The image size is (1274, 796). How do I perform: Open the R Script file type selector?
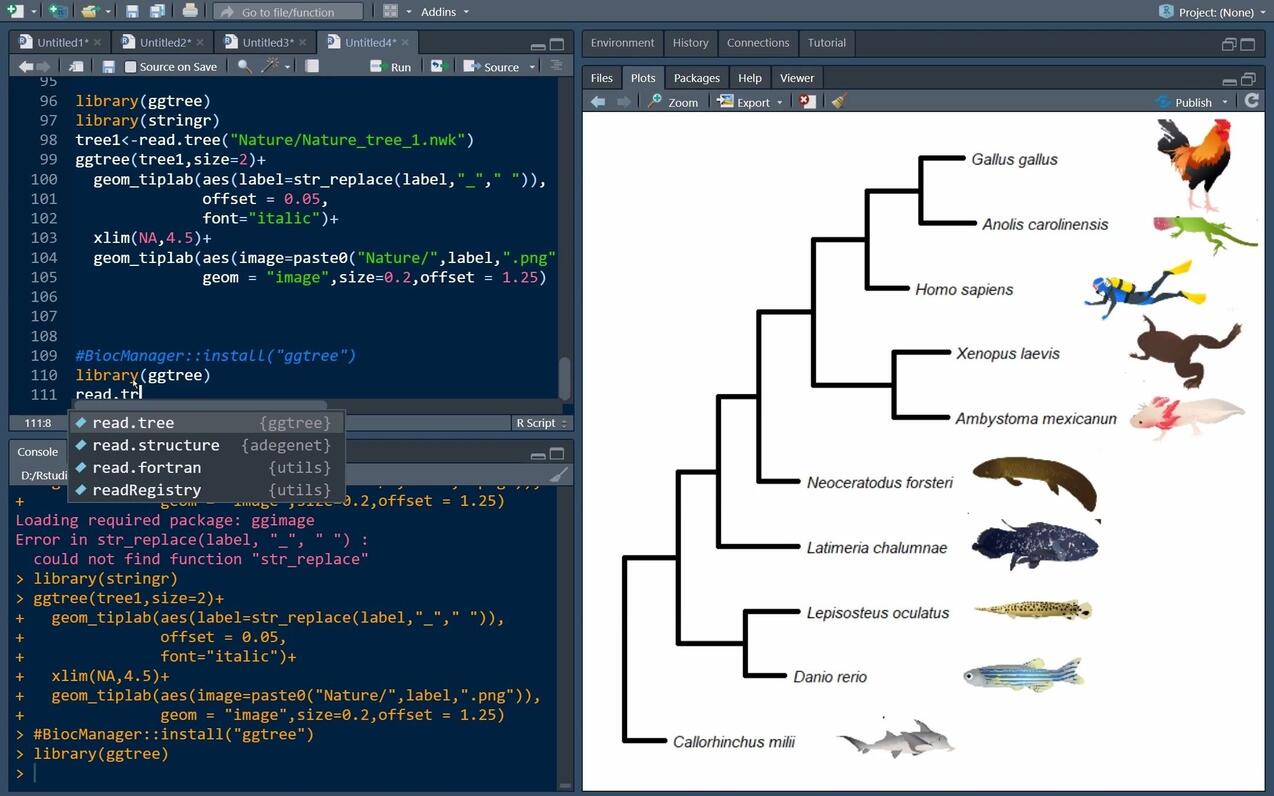click(x=541, y=423)
